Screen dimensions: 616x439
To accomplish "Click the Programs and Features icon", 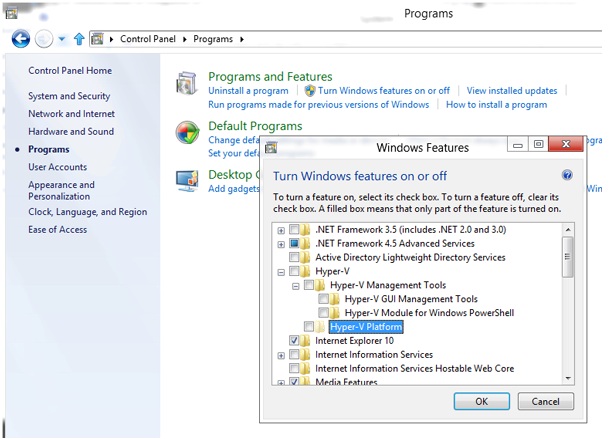I will (187, 83).
